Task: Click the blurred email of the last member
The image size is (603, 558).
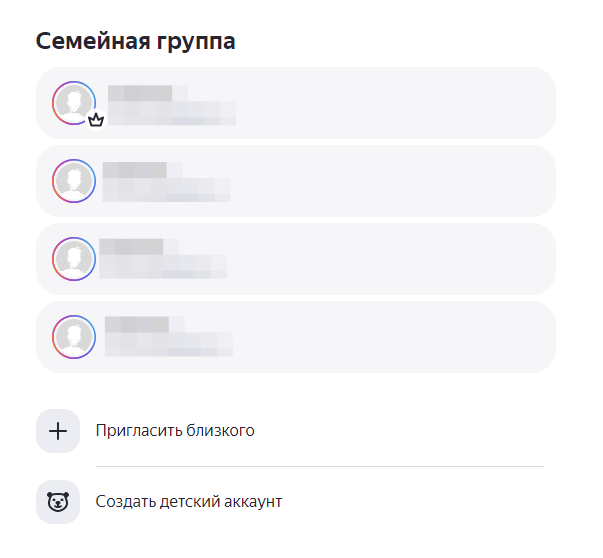Action: (x=169, y=345)
